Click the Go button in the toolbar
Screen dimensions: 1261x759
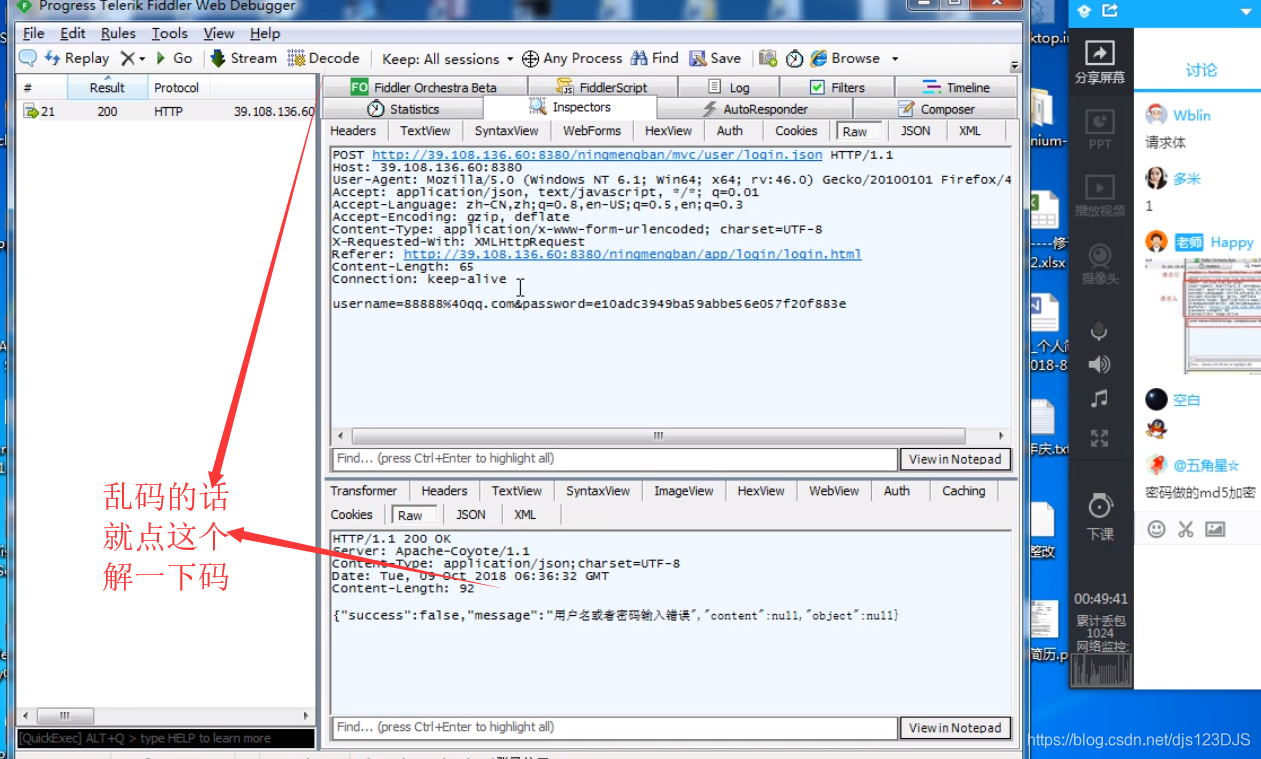pos(174,58)
